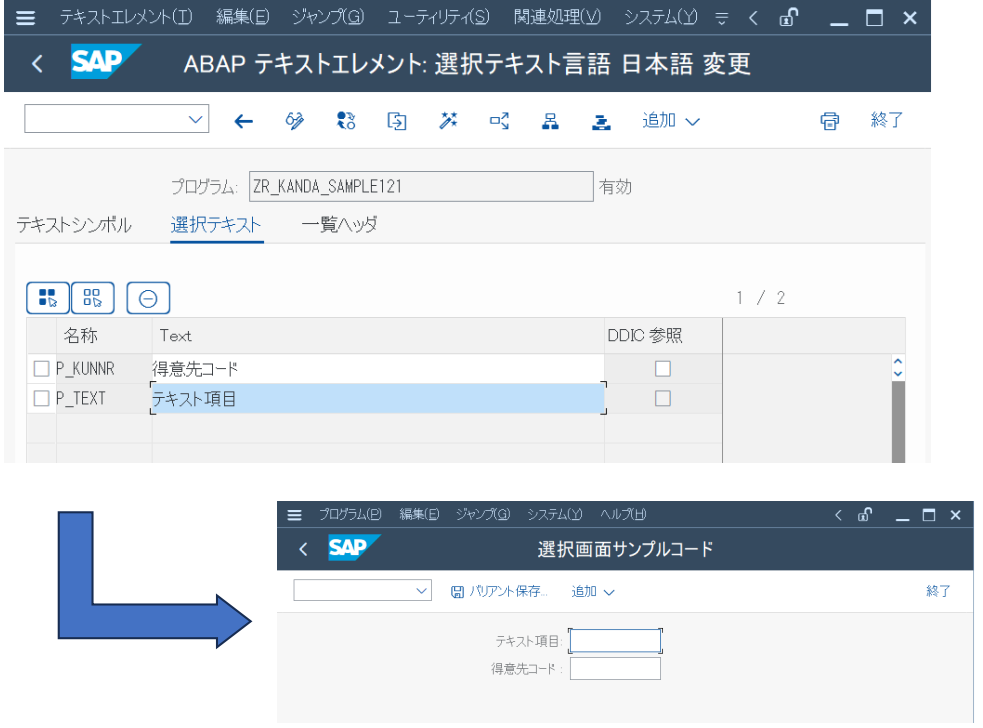Click the display/change pencil-glasses toolbar icon
Screen dimensions: 983x728
tap(295, 120)
